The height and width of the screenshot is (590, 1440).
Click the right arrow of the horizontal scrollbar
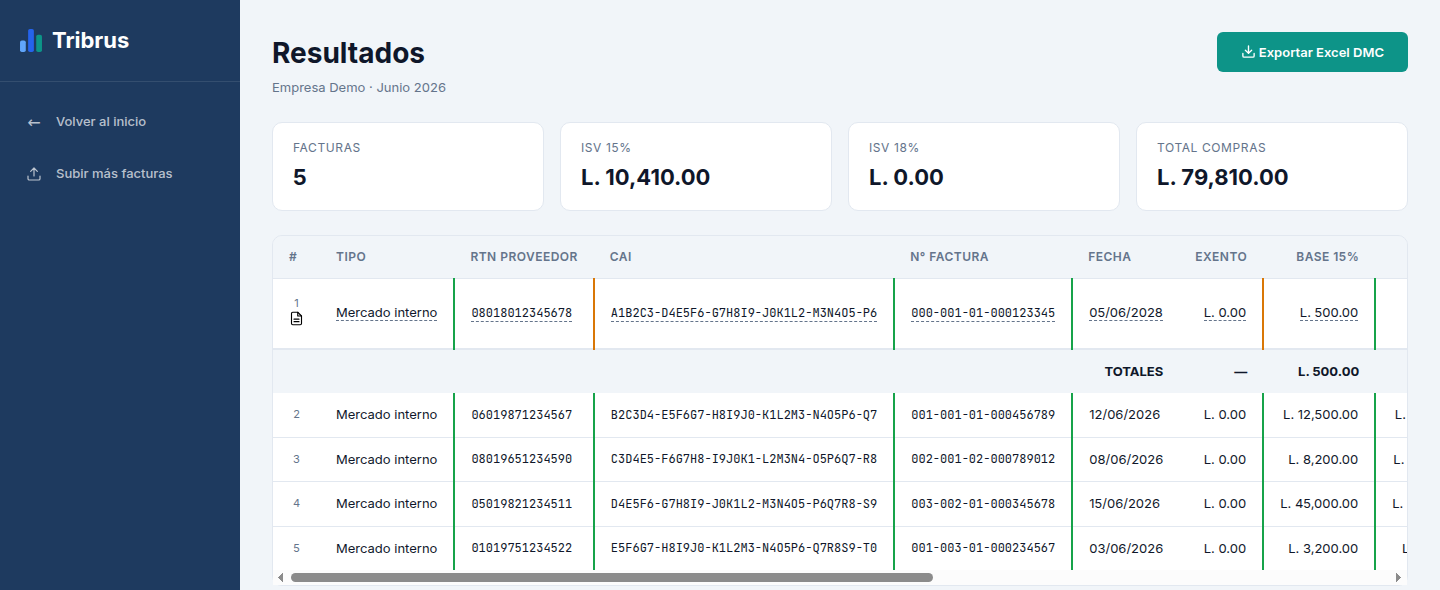pyautogui.click(x=1398, y=577)
